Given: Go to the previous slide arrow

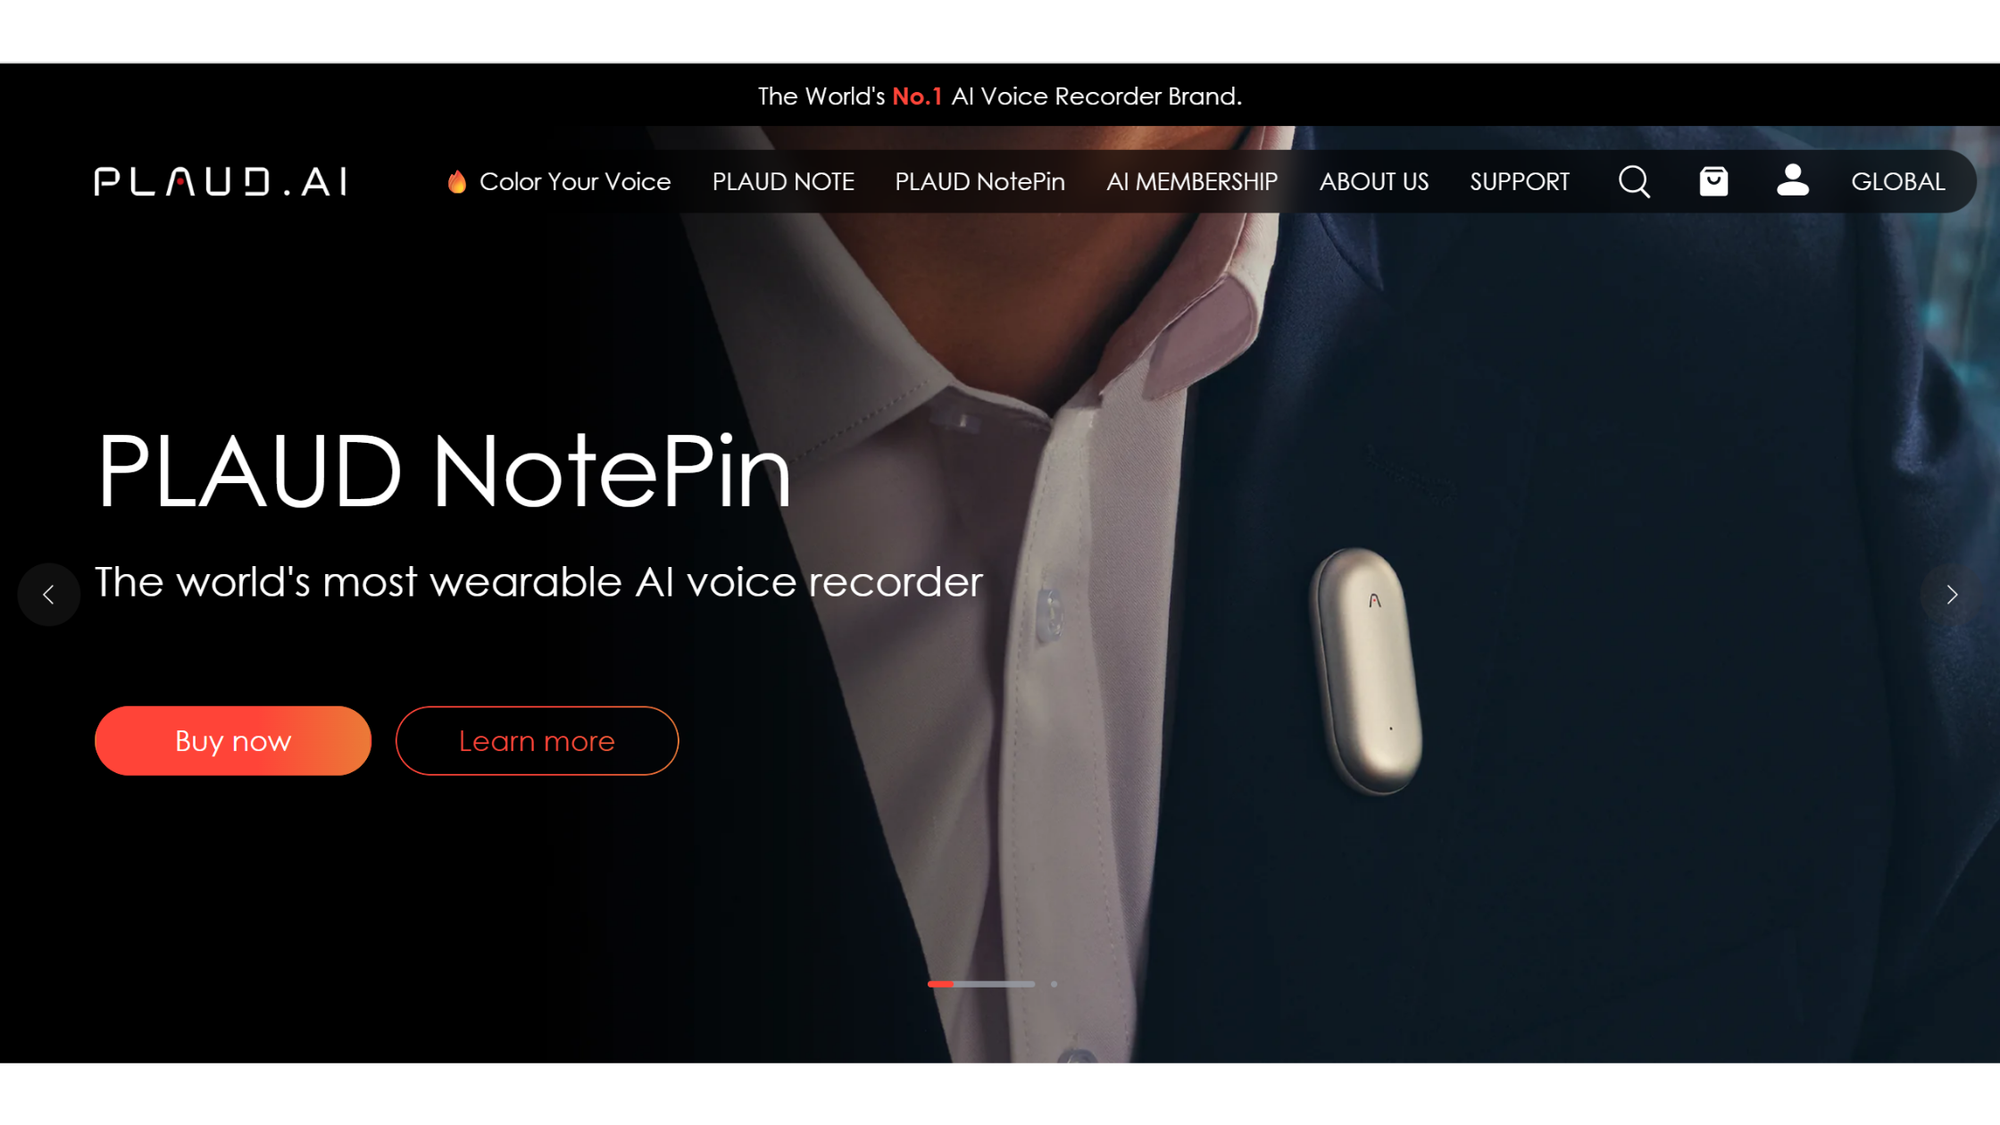Looking at the screenshot, I should coord(48,595).
